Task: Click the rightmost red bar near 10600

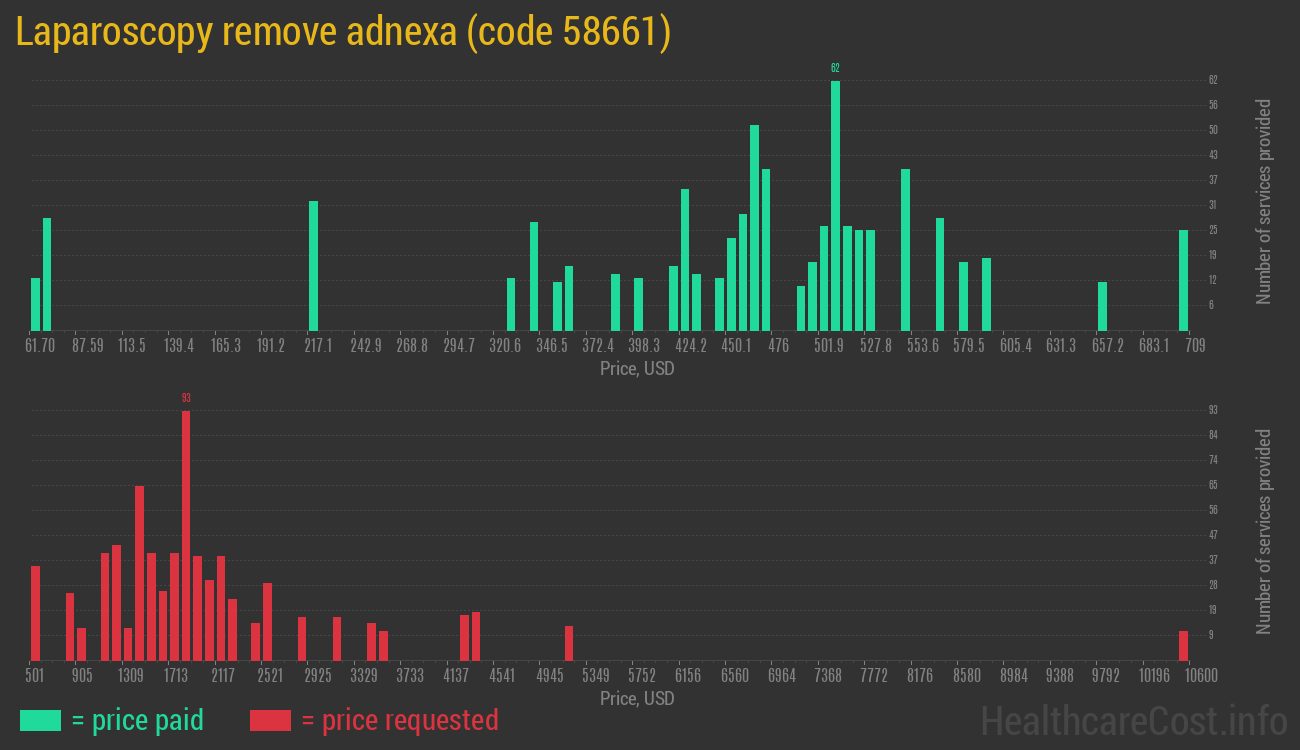Action: (x=1183, y=645)
